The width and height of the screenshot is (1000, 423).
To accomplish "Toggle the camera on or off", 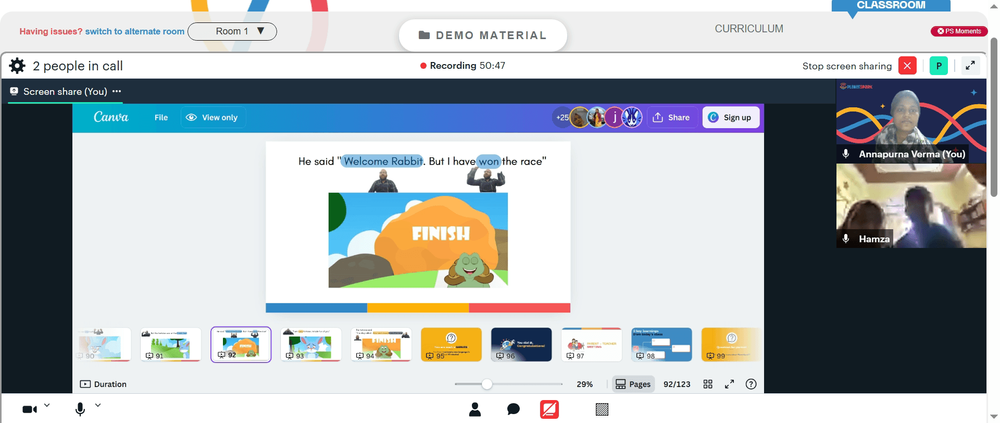I will coord(29,409).
